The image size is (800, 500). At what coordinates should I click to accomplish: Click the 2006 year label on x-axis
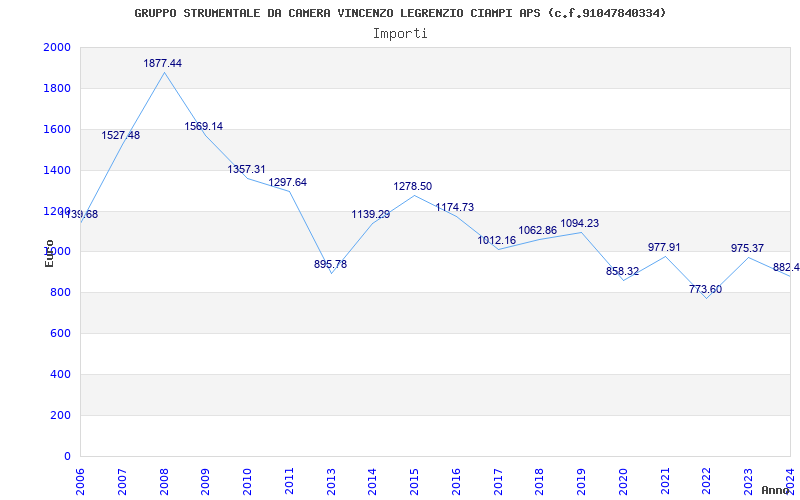pyautogui.click(x=80, y=482)
